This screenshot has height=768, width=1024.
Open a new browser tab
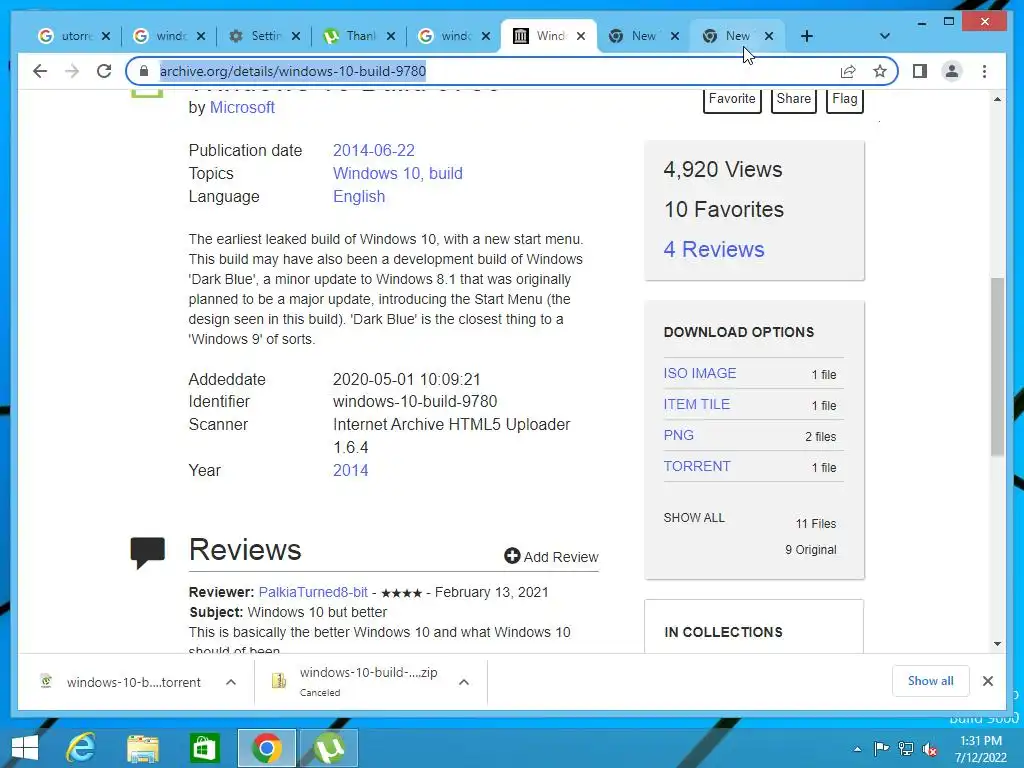807,36
